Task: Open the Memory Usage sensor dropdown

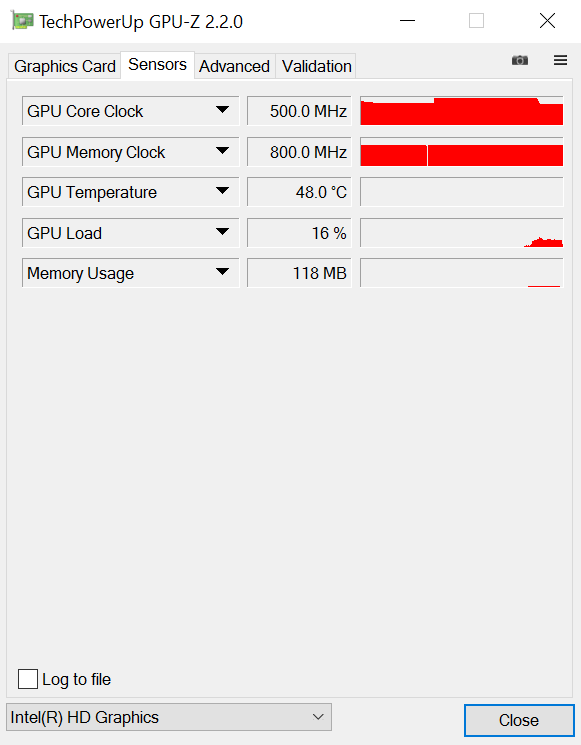Action: tap(130, 273)
